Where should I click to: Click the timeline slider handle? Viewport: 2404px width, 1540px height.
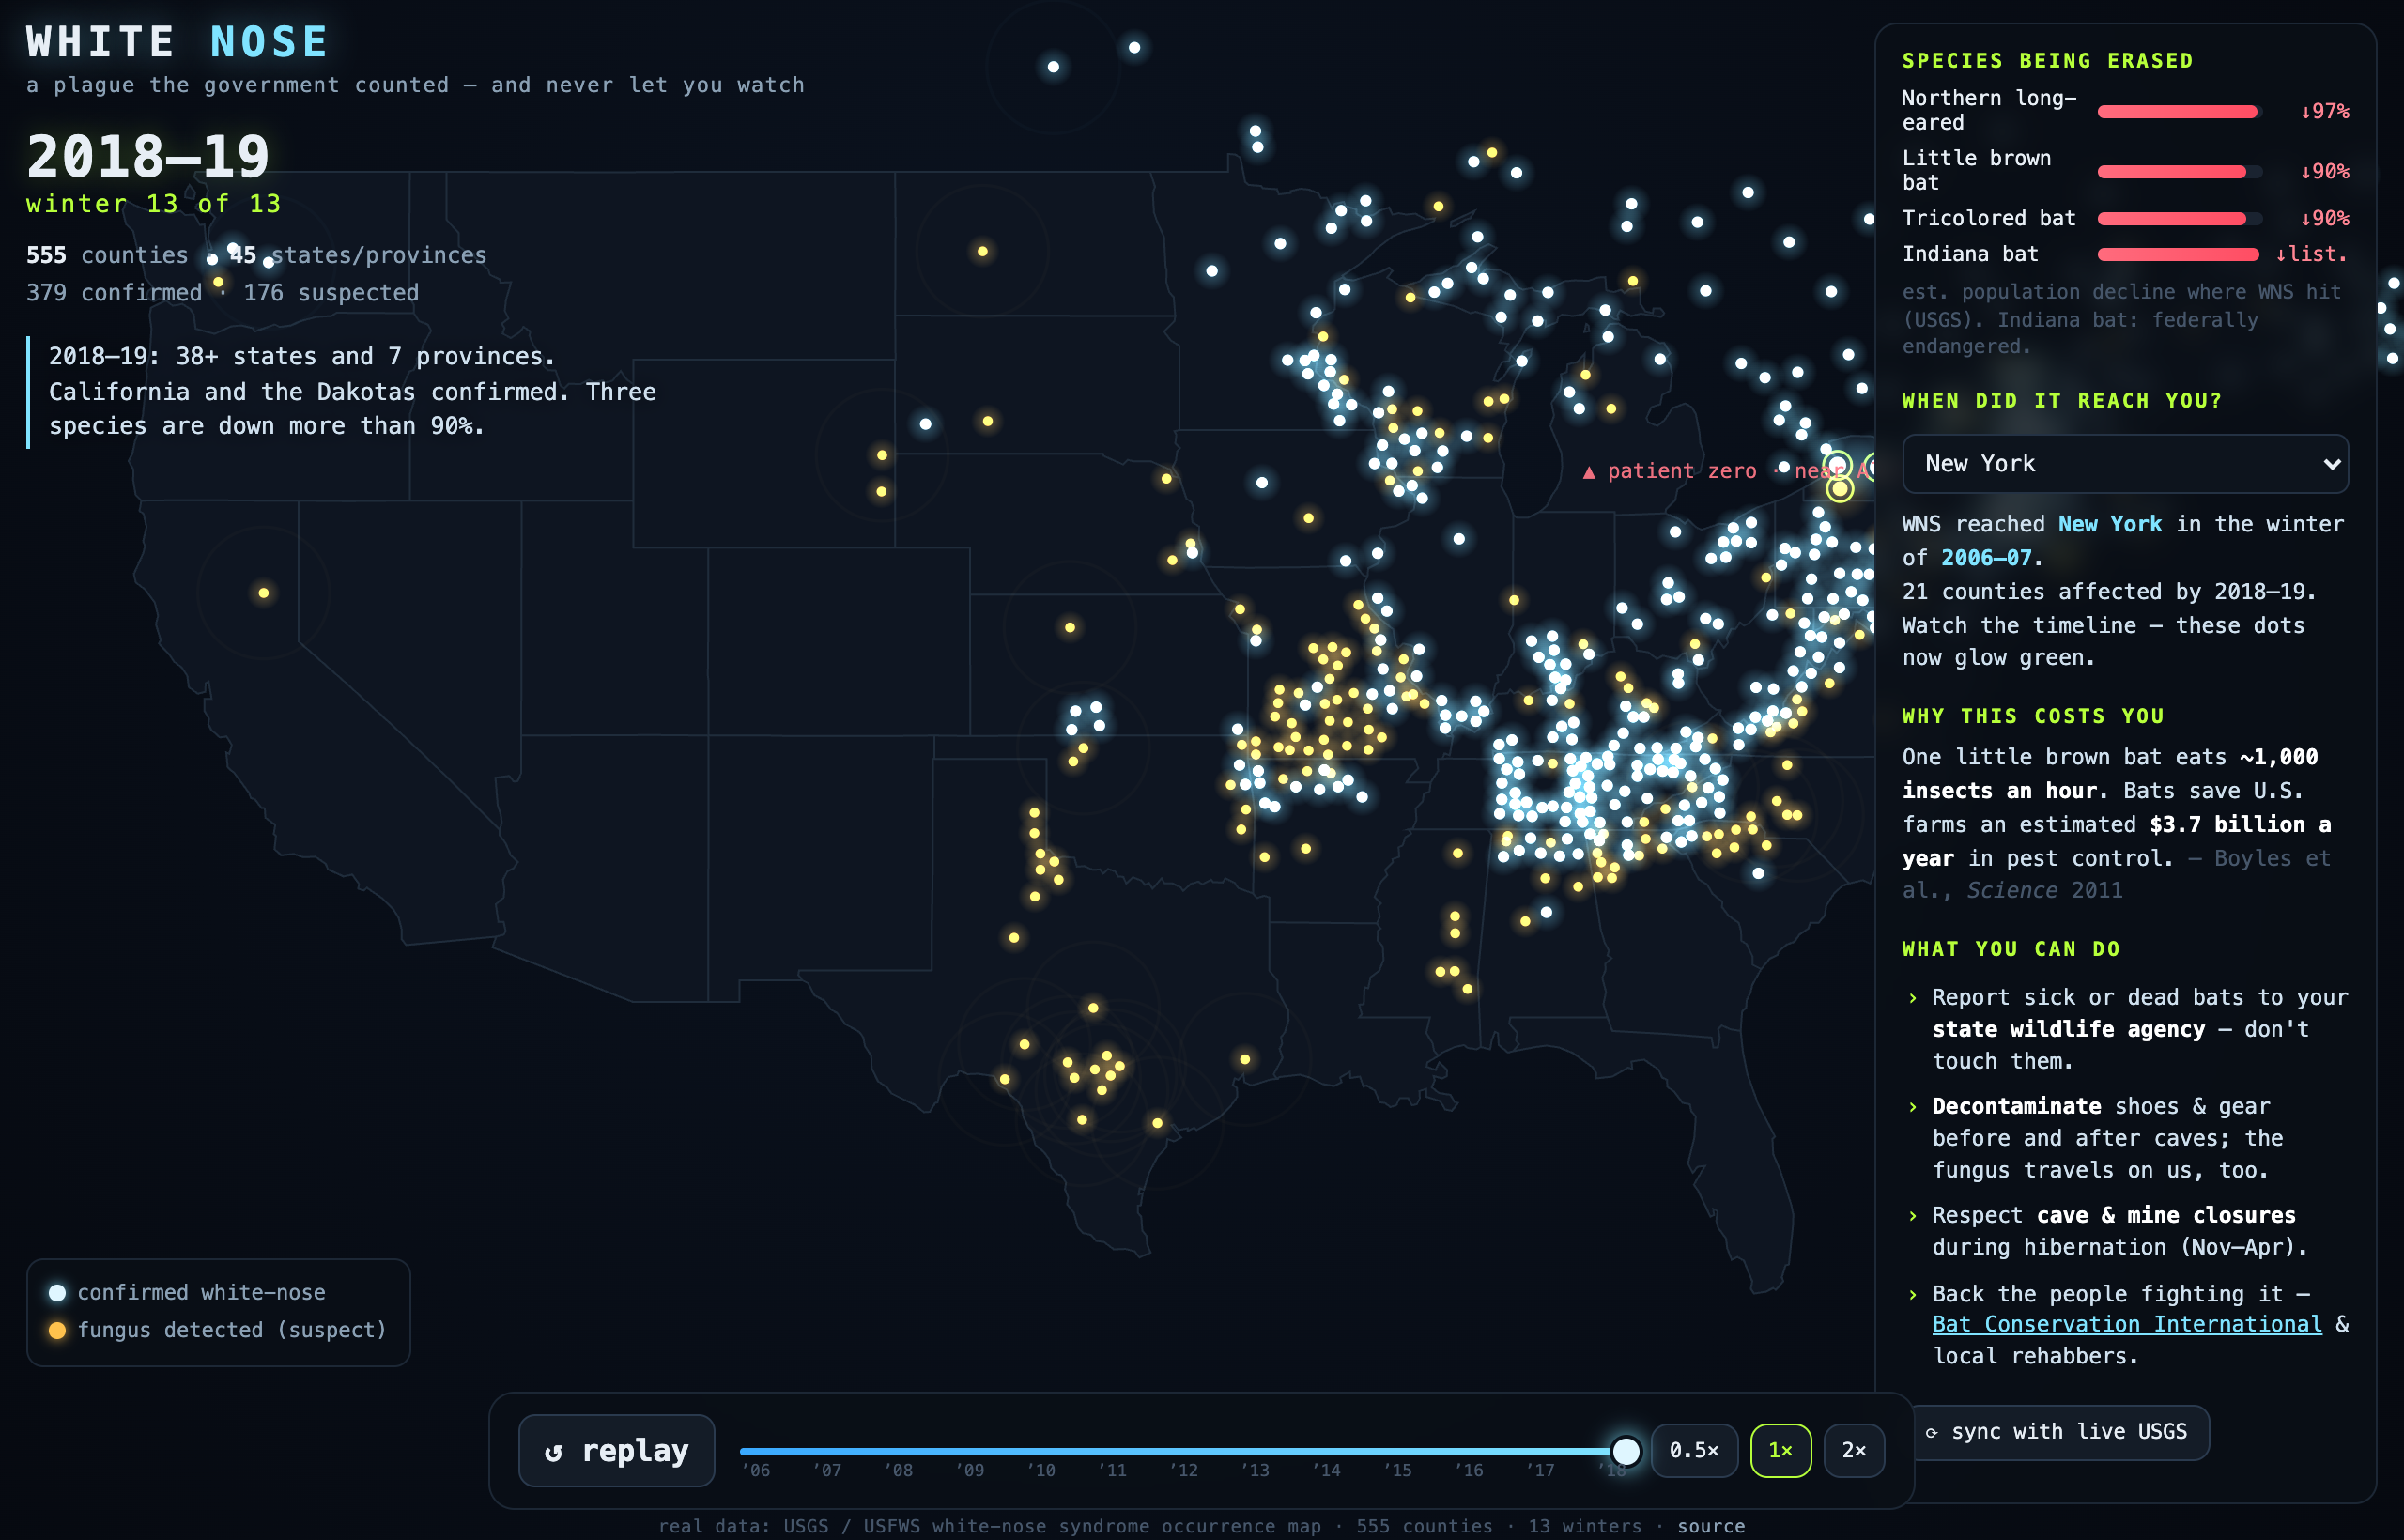1626,1451
